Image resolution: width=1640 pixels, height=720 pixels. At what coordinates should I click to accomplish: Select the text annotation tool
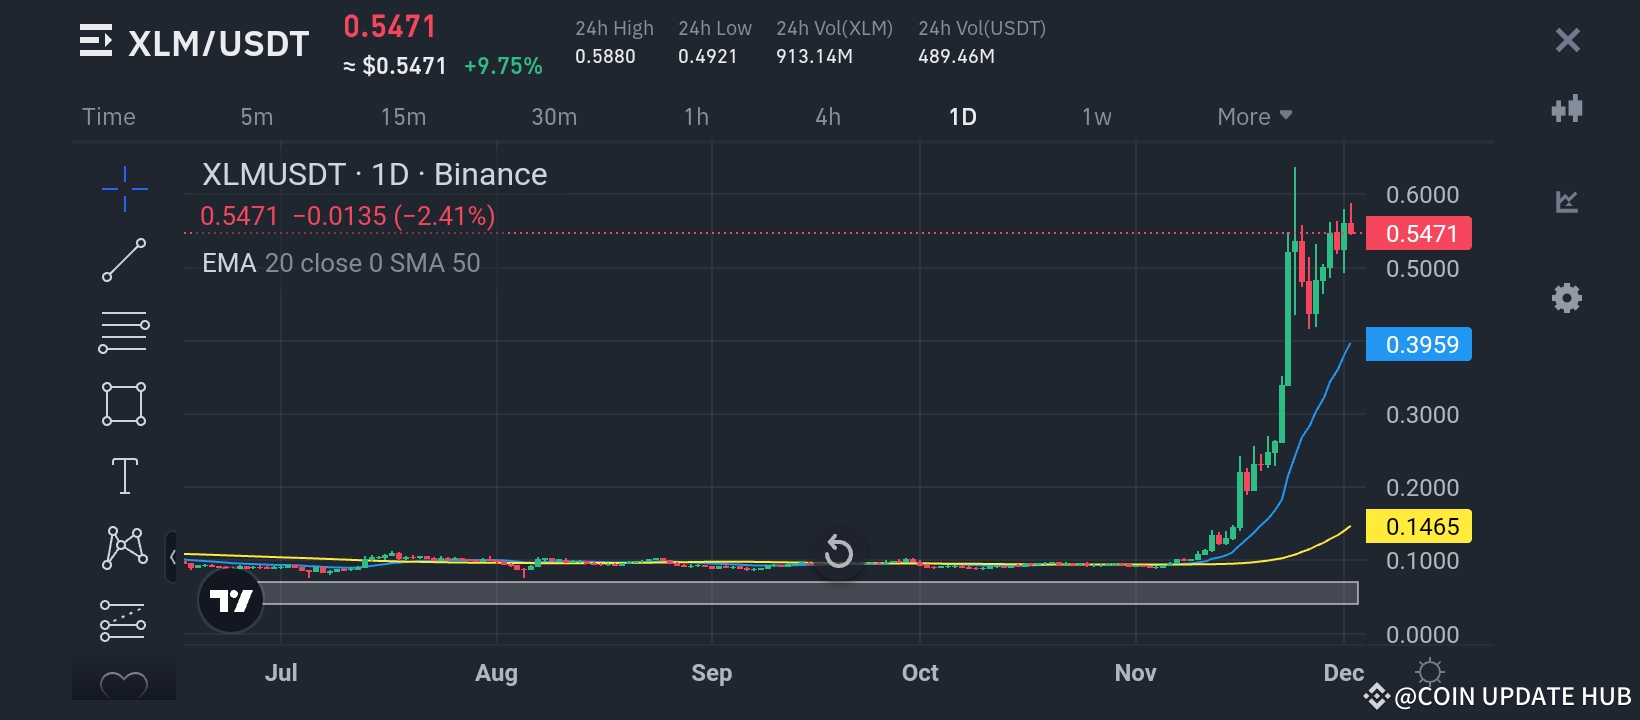point(125,476)
